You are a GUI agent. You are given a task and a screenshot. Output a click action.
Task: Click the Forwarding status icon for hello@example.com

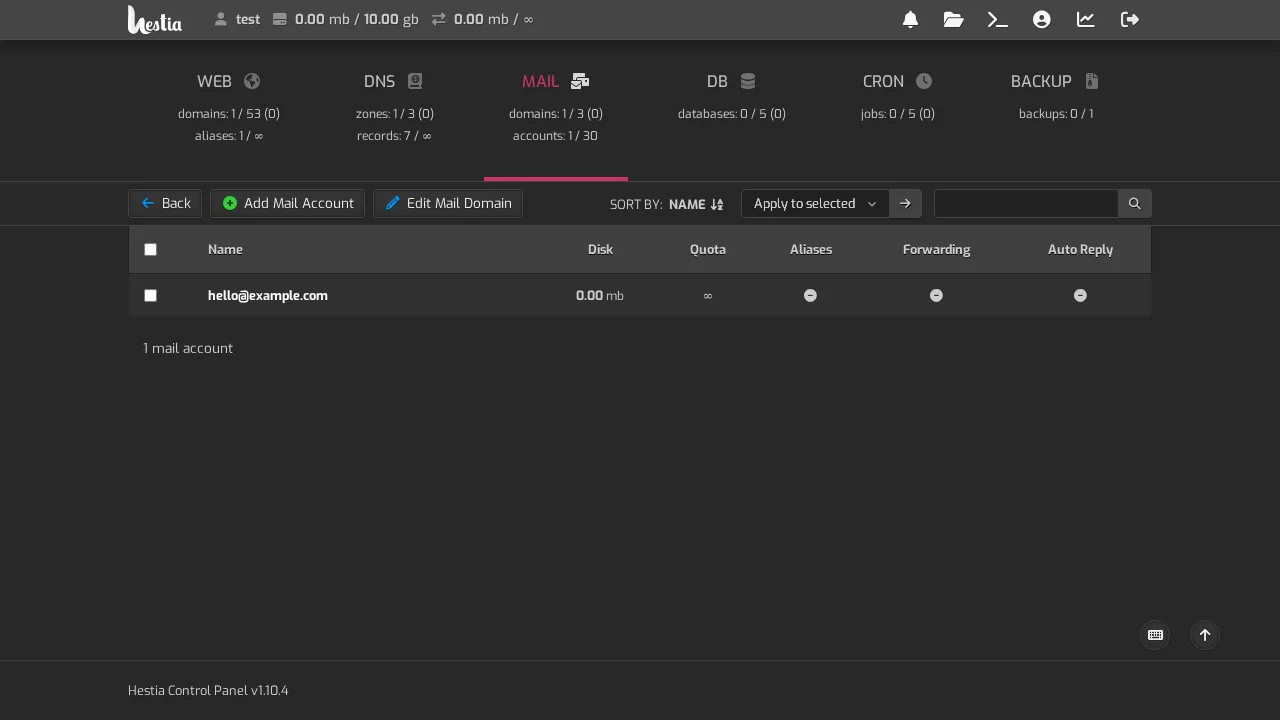pos(936,295)
